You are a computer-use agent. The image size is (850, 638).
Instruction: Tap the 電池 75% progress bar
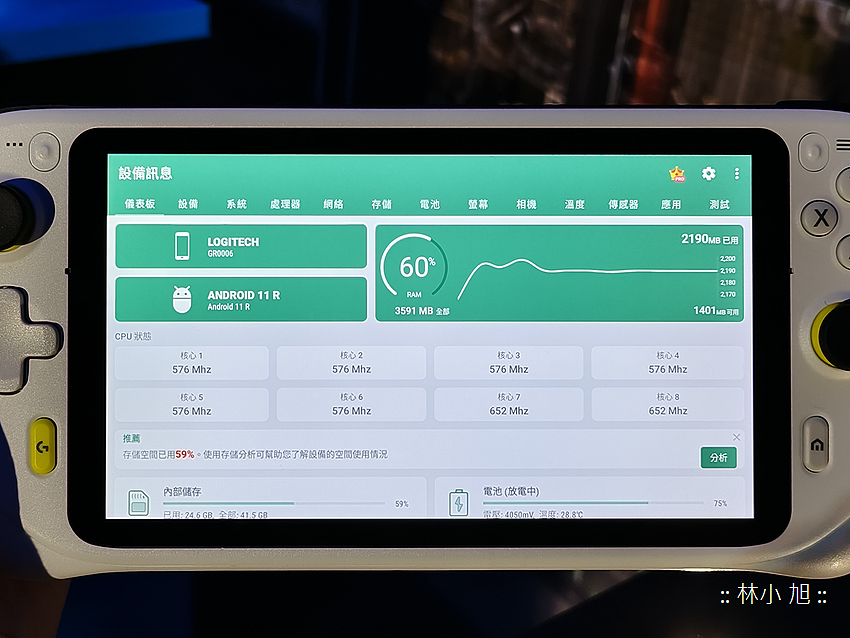click(594, 503)
